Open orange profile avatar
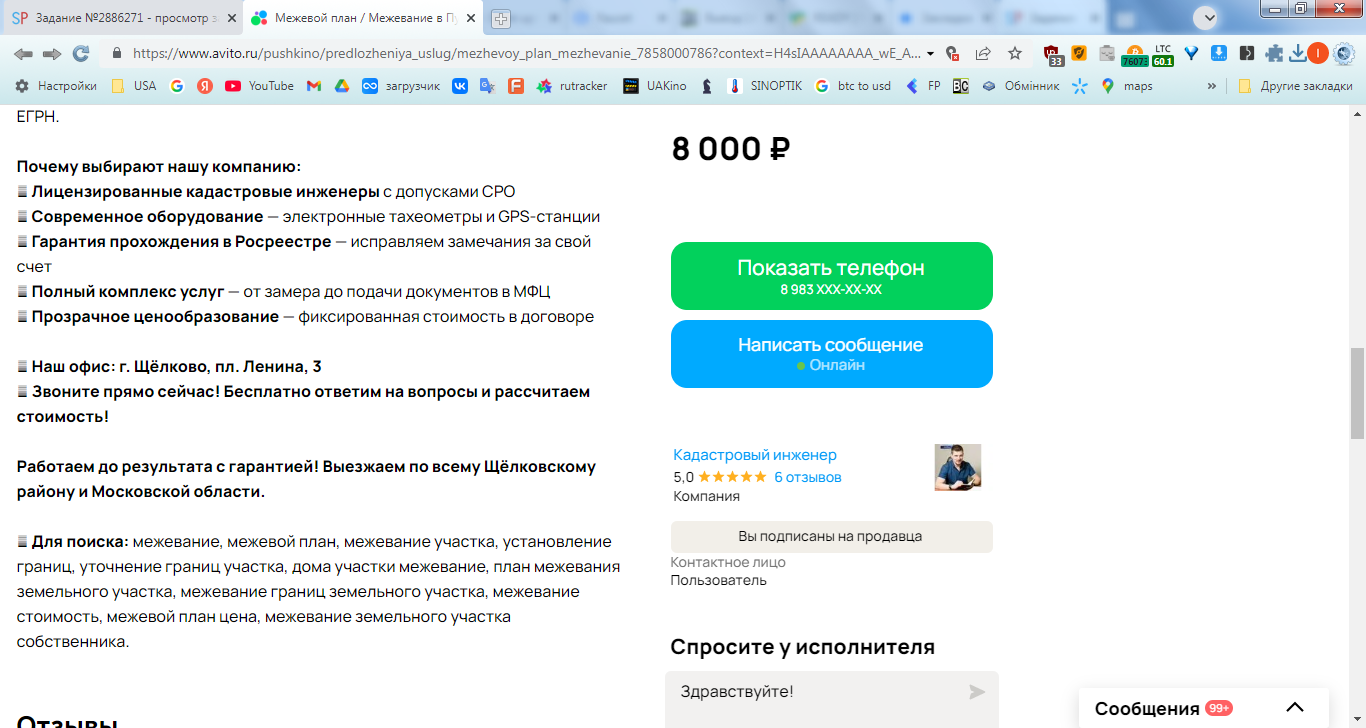Image resolution: width=1366 pixels, height=728 pixels. click(1318, 53)
